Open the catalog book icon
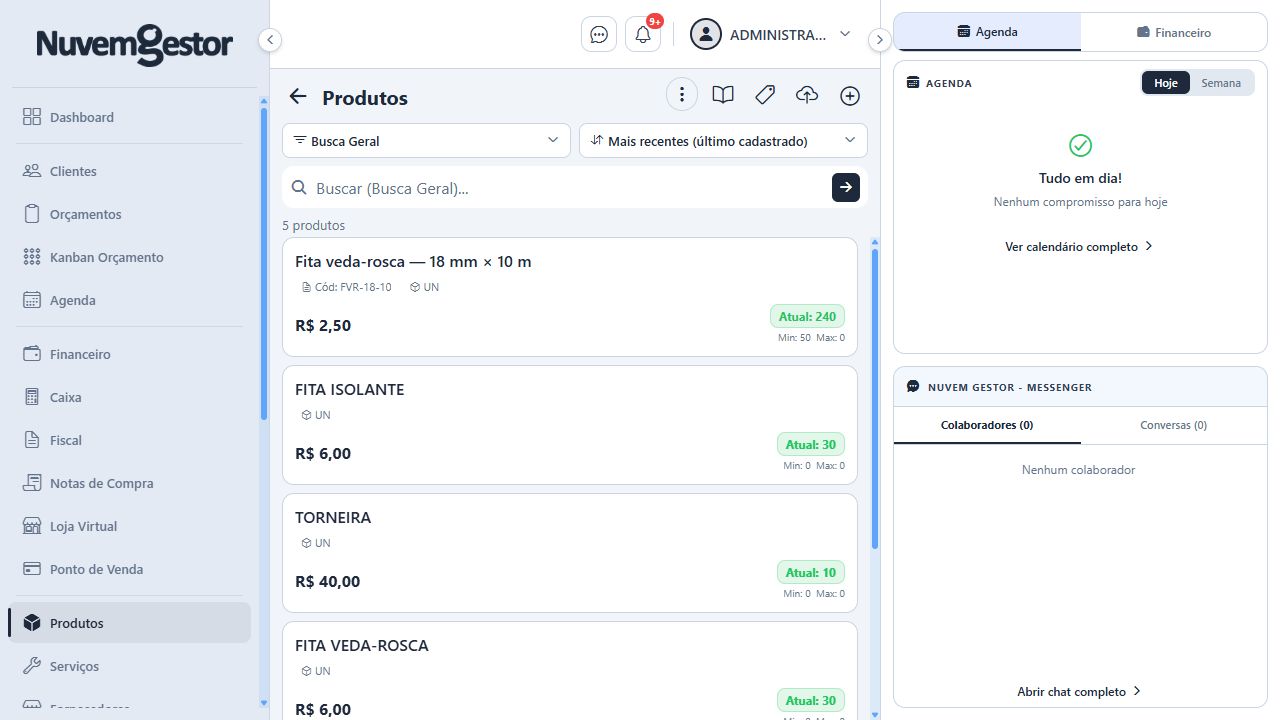 723,95
